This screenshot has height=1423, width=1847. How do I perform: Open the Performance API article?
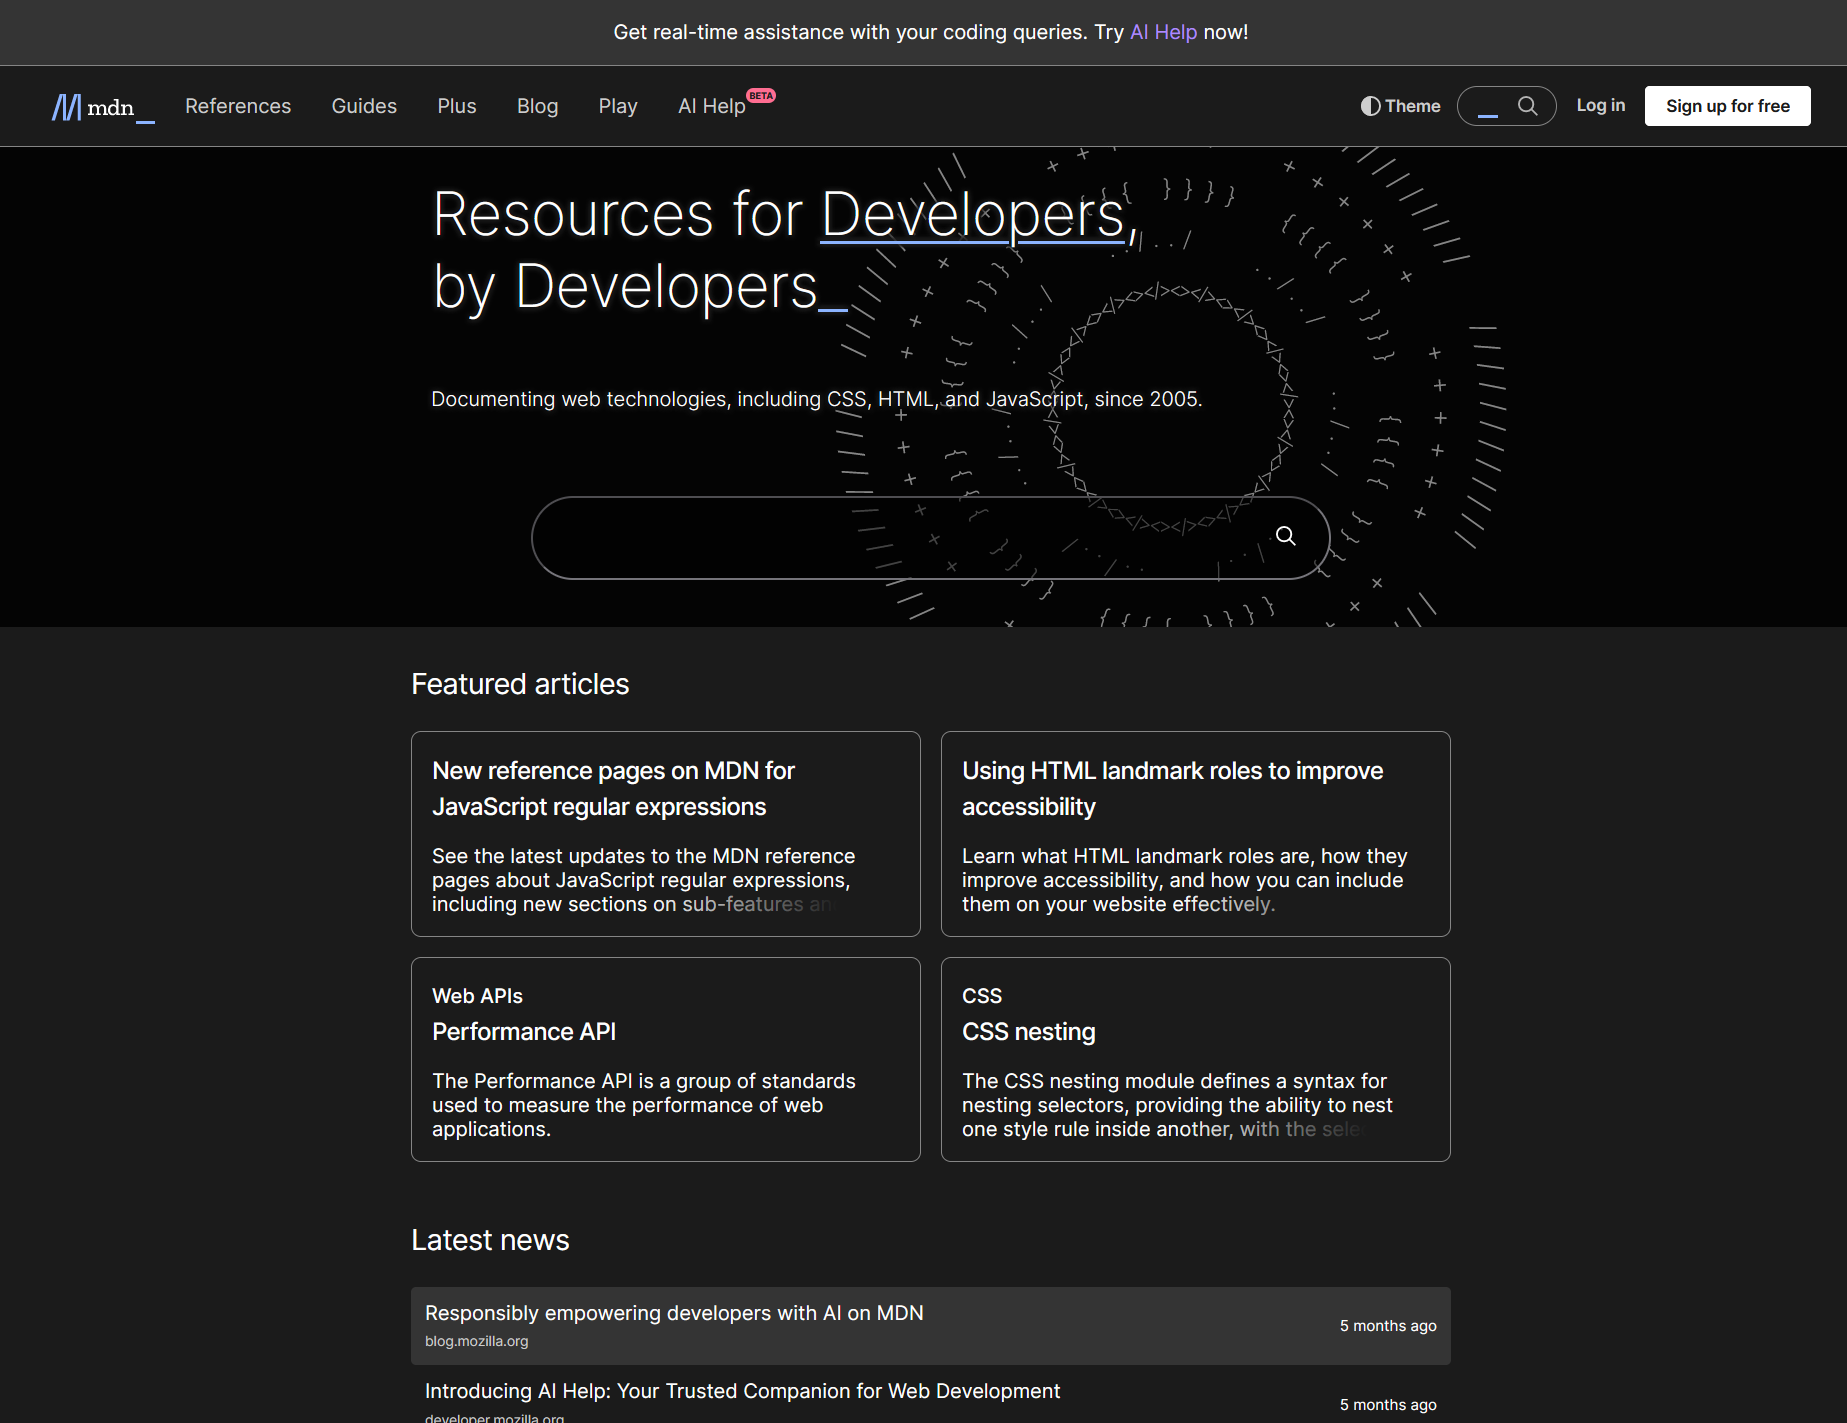click(524, 1032)
